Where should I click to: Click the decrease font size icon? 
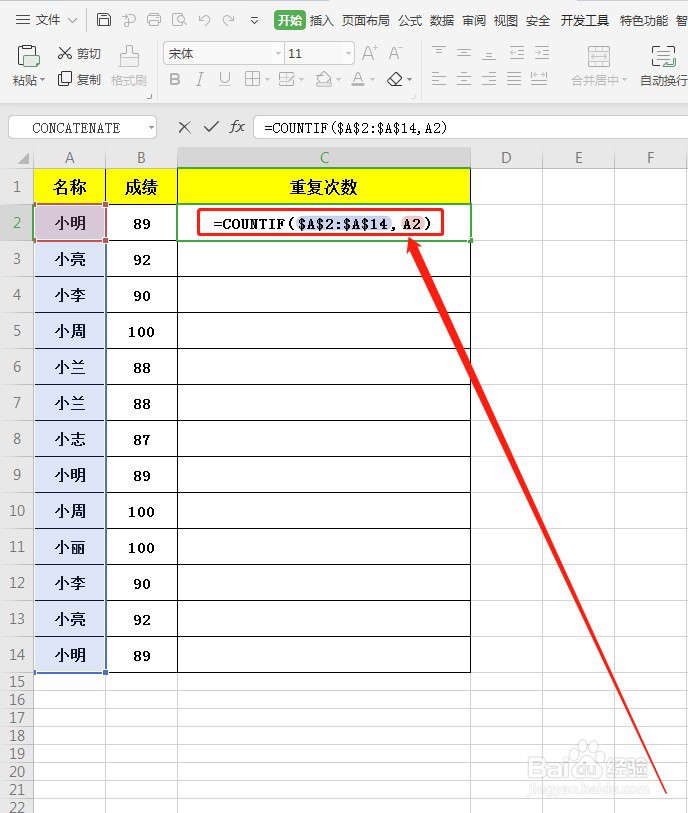point(395,53)
